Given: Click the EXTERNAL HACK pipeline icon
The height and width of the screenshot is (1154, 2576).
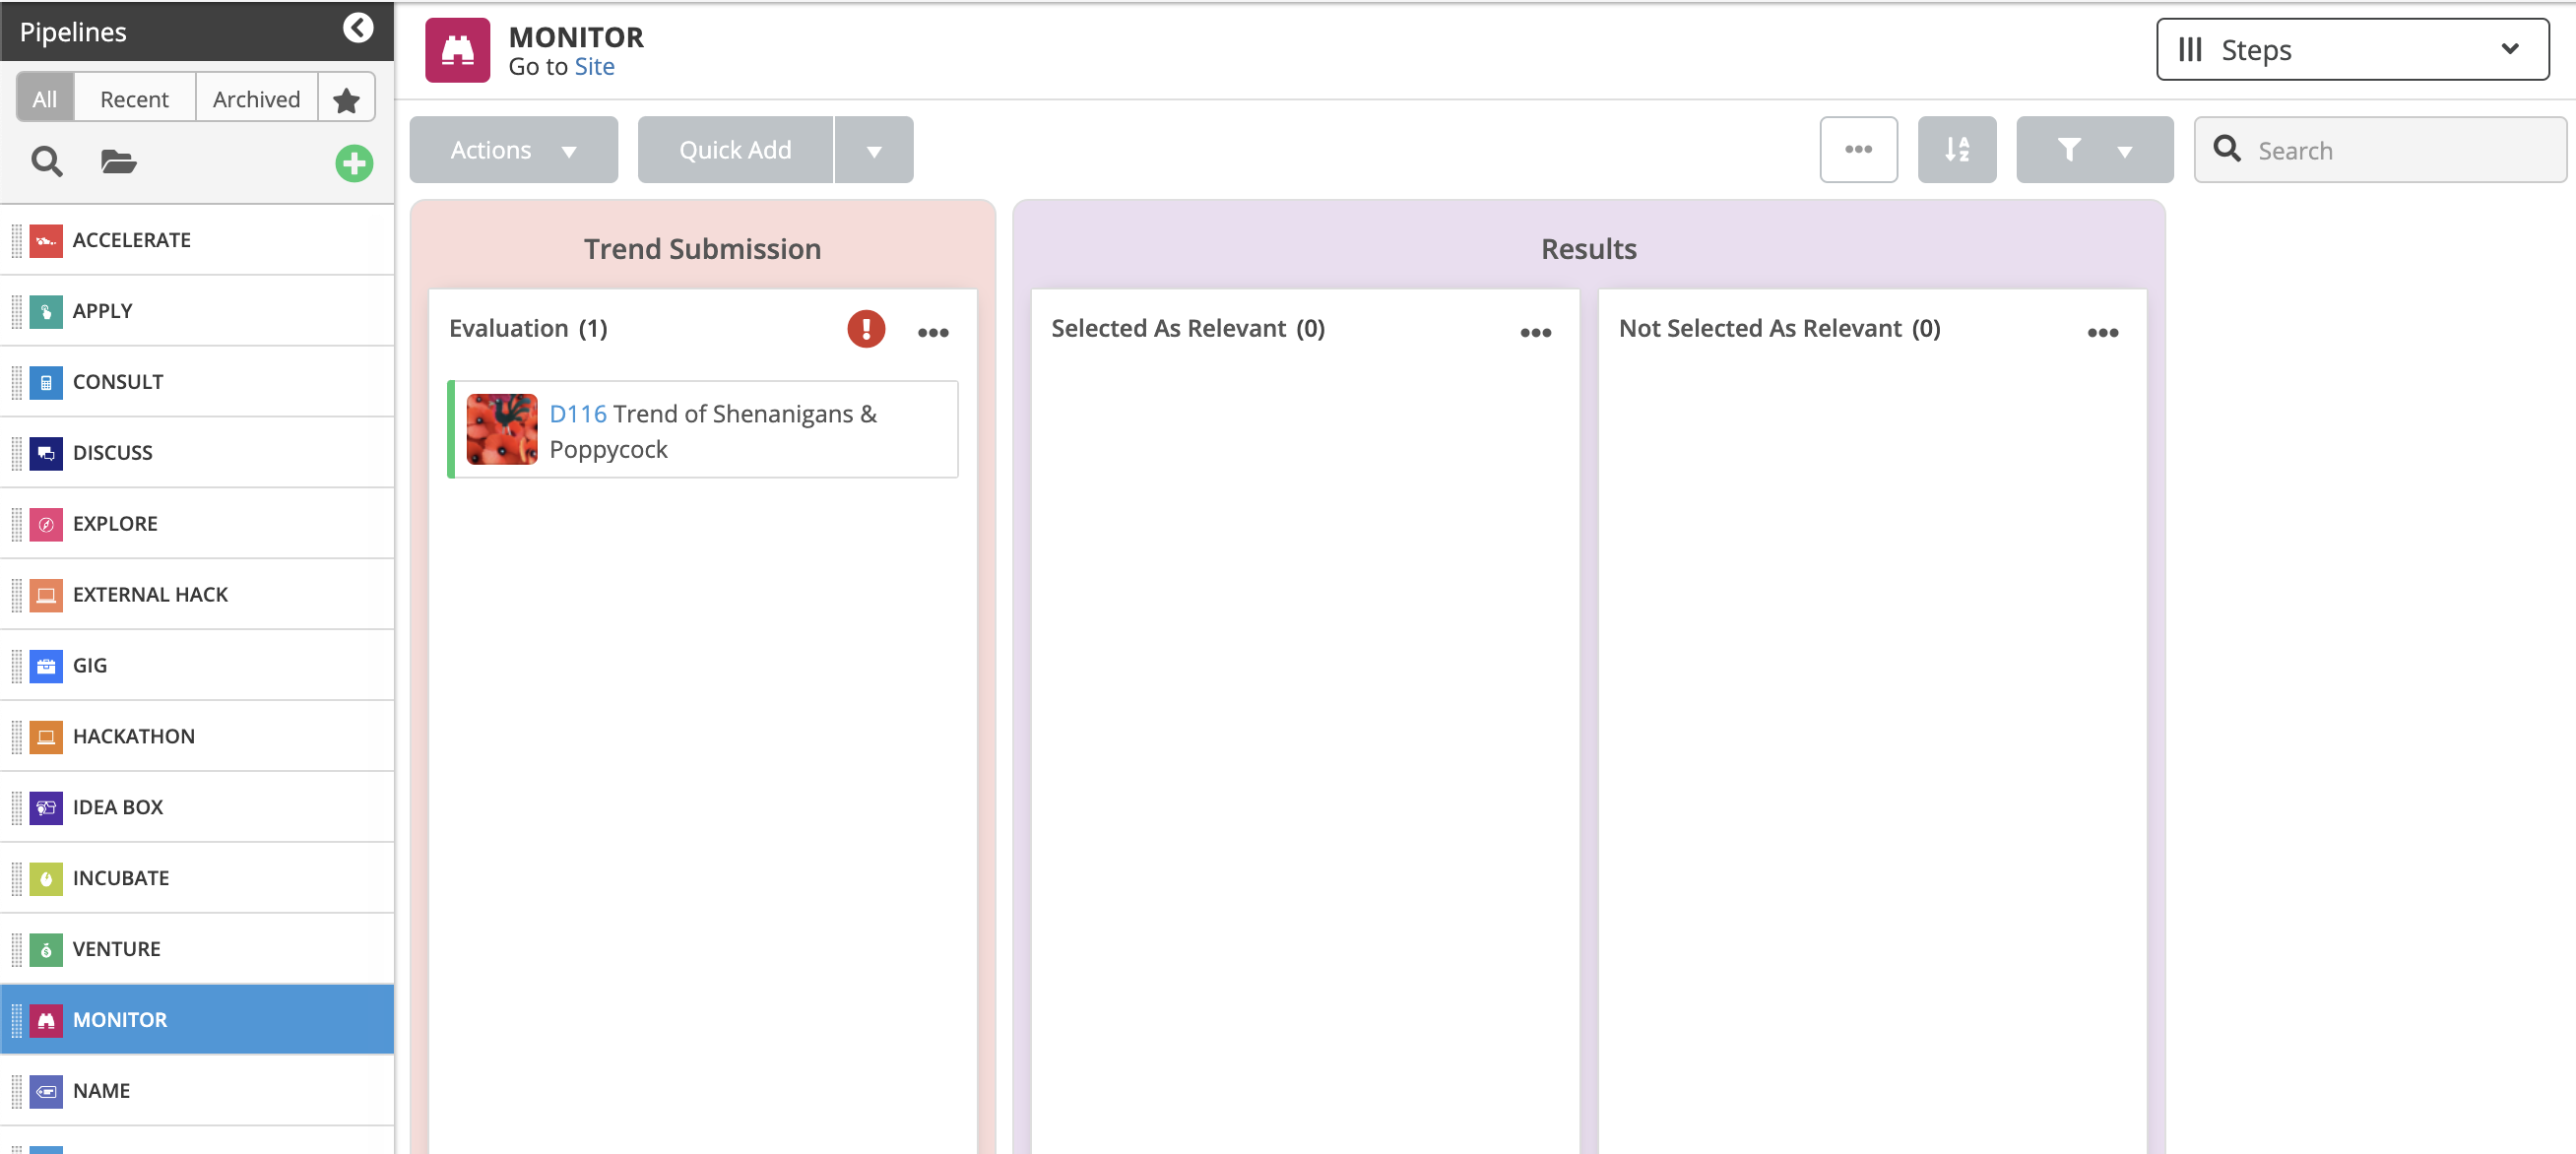Looking at the screenshot, I should point(46,596).
